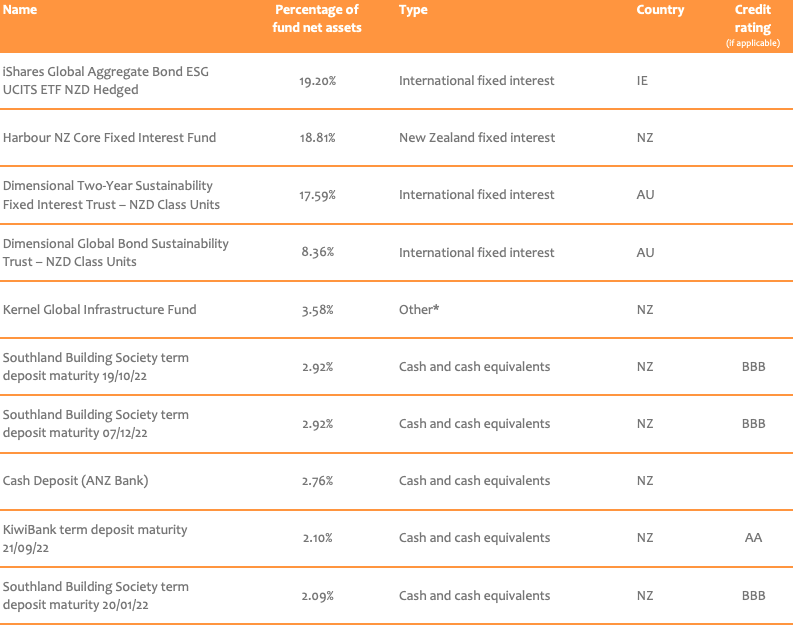Click Southland term deposit maturity 19/10/22
This screenshot has height=628, width=798.
pyautogui.click(x=96, y=366)
